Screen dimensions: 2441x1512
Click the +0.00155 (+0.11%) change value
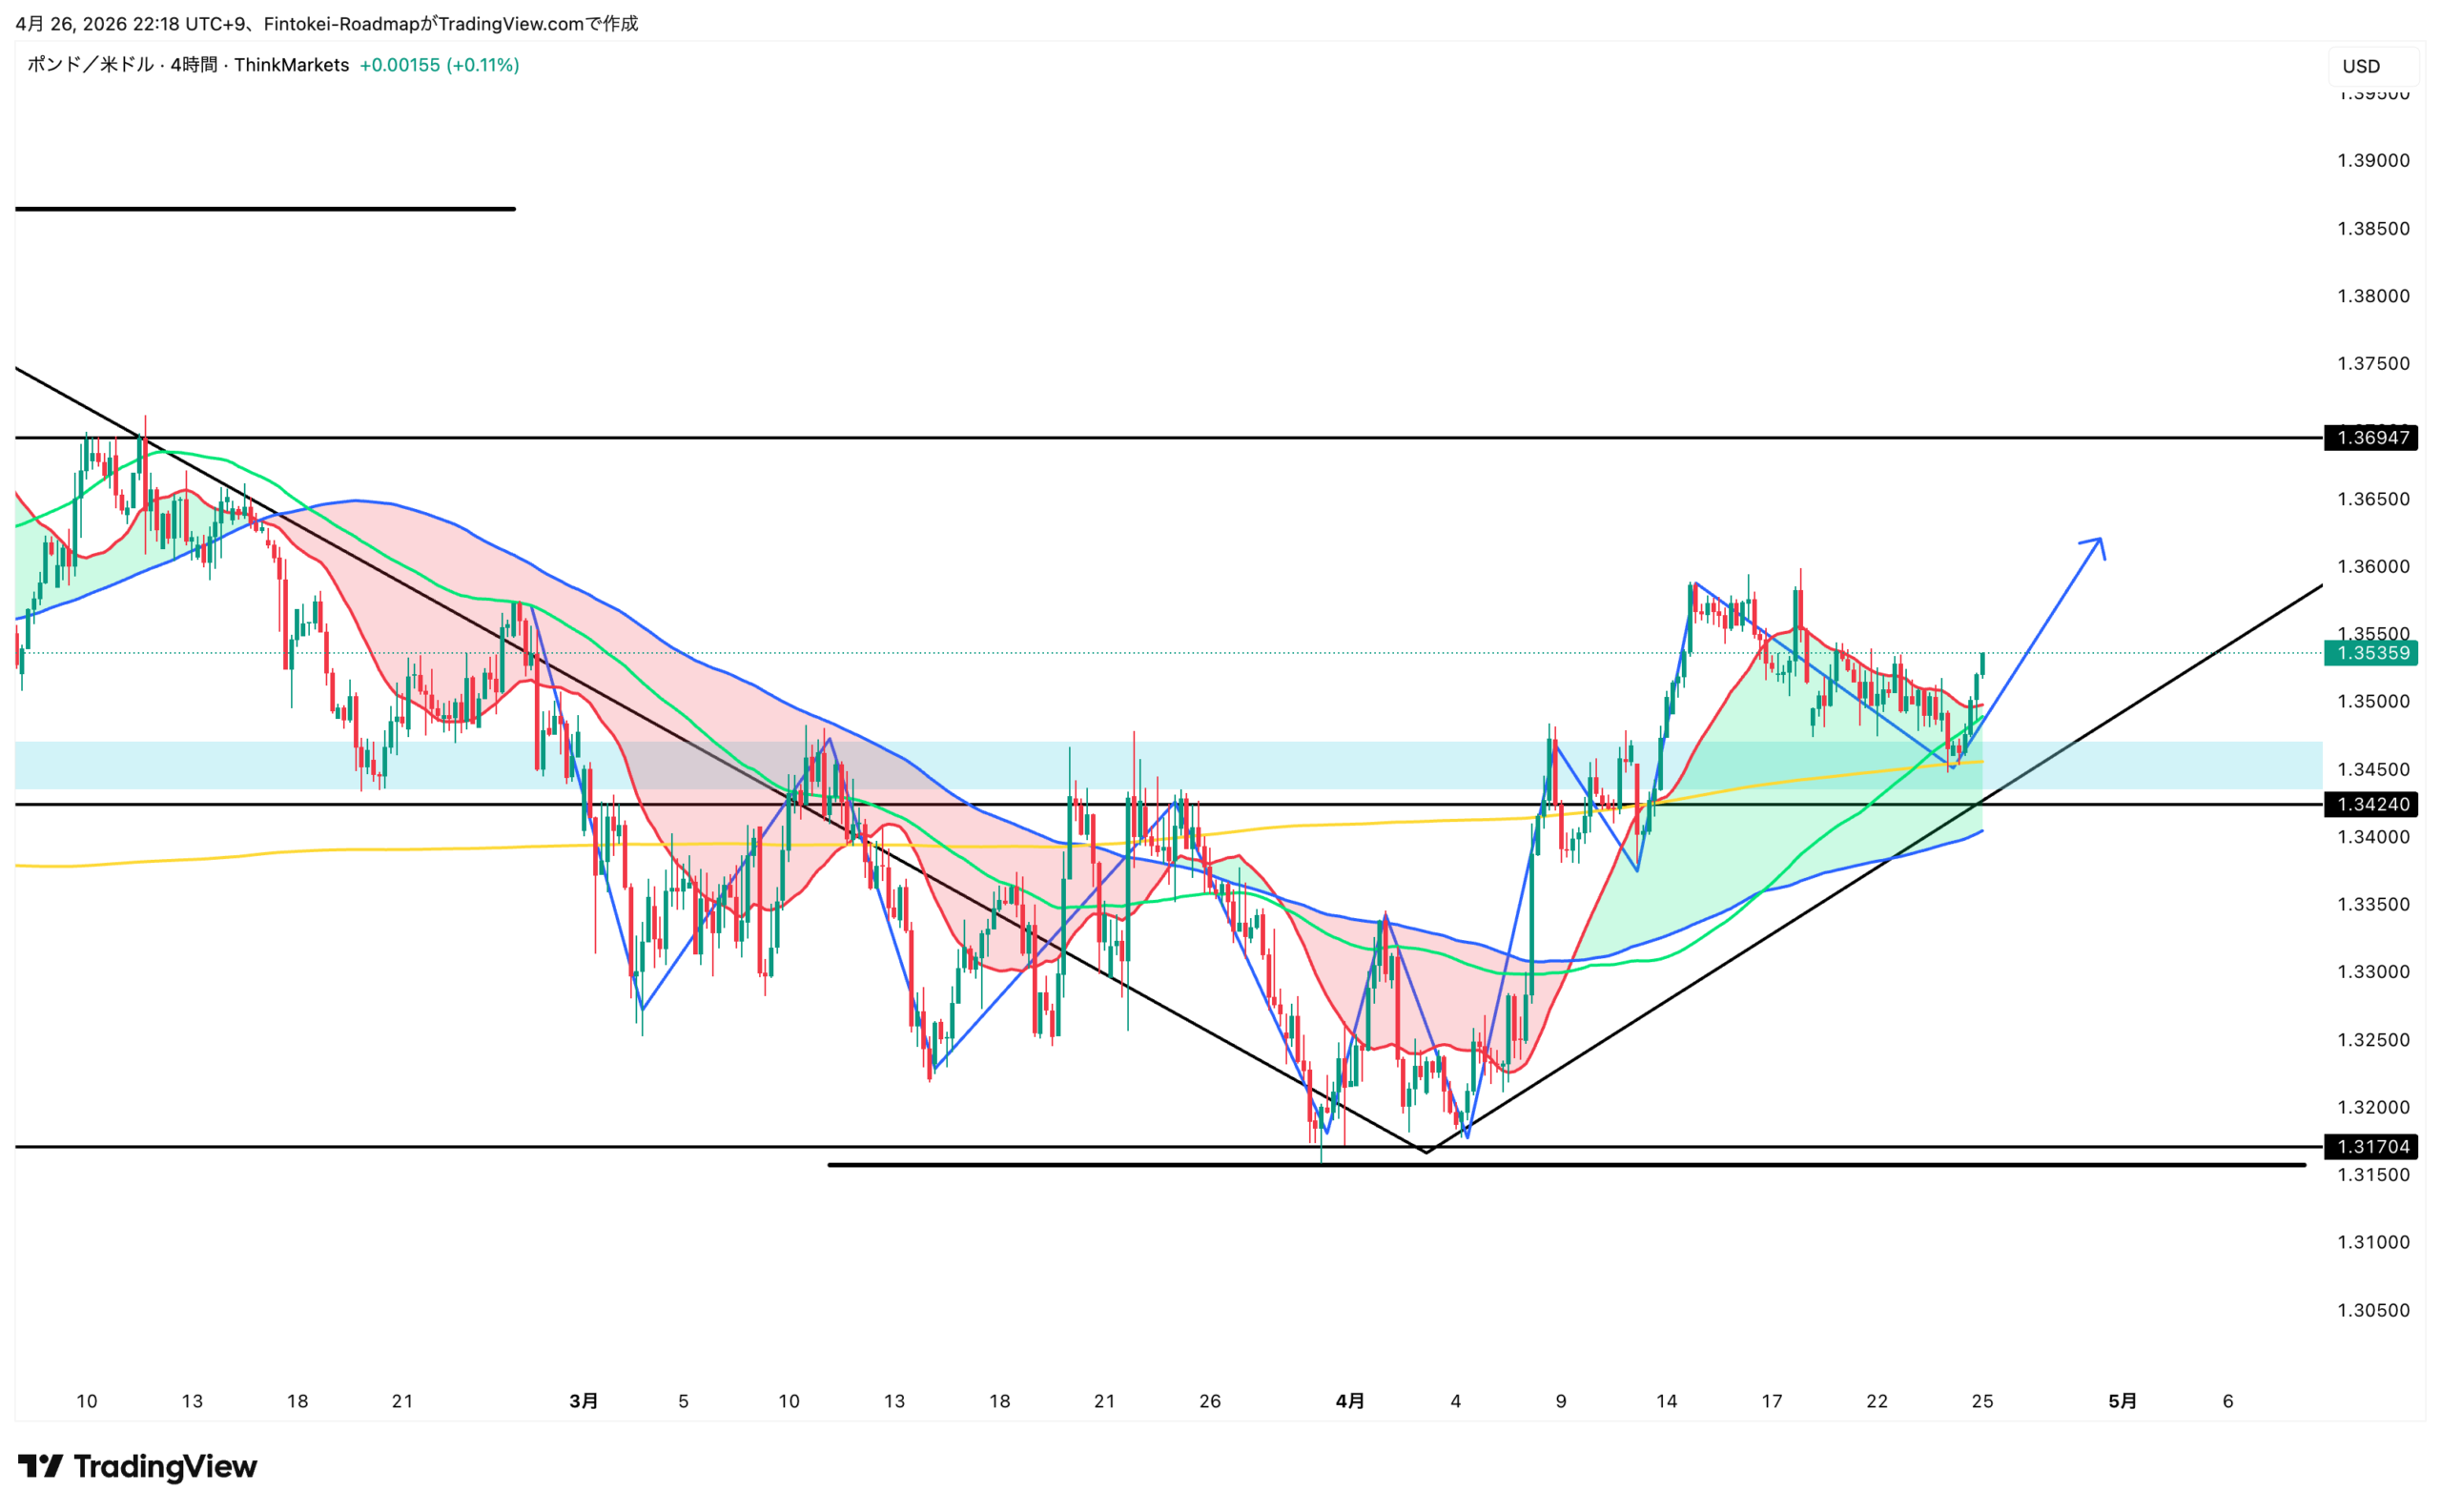(439, 65)
